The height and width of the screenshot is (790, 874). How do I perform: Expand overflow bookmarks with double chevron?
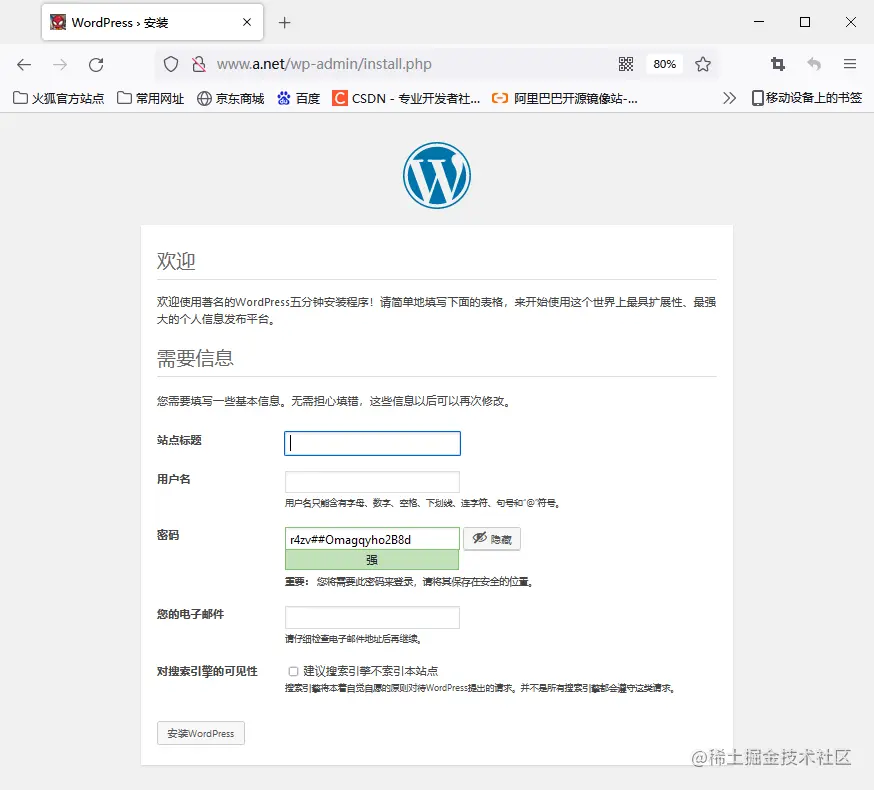pyautogui.click(x=730, y=98)
